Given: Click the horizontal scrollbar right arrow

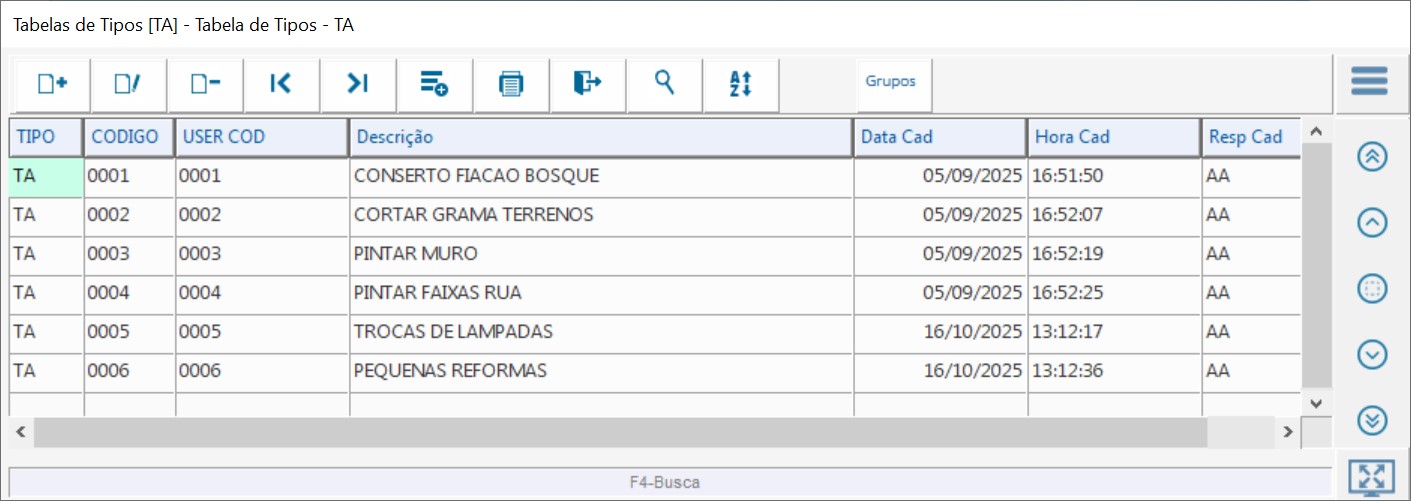Looking at the screenshot, I should [x=1289, y=432].
